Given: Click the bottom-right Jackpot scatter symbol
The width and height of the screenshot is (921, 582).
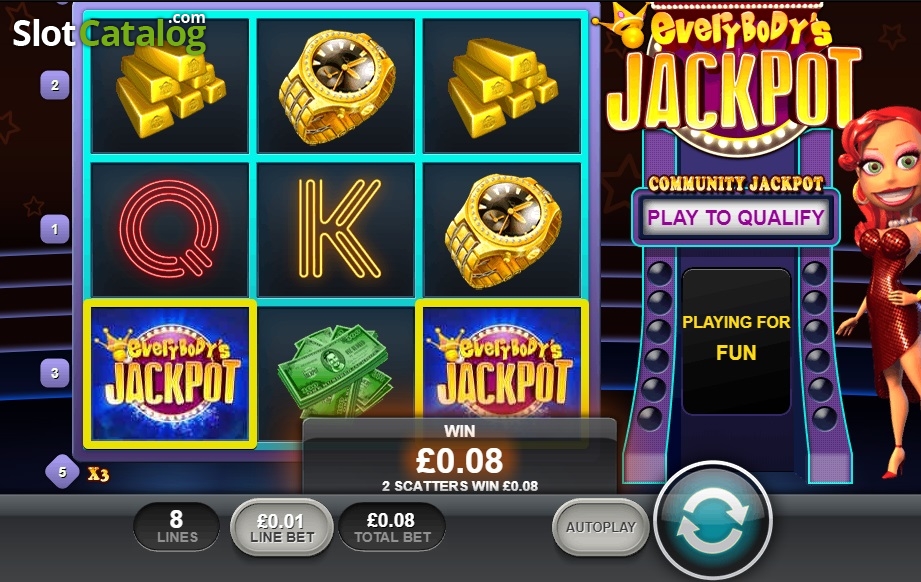Looking at the screenshot, I should click(502, 374).
